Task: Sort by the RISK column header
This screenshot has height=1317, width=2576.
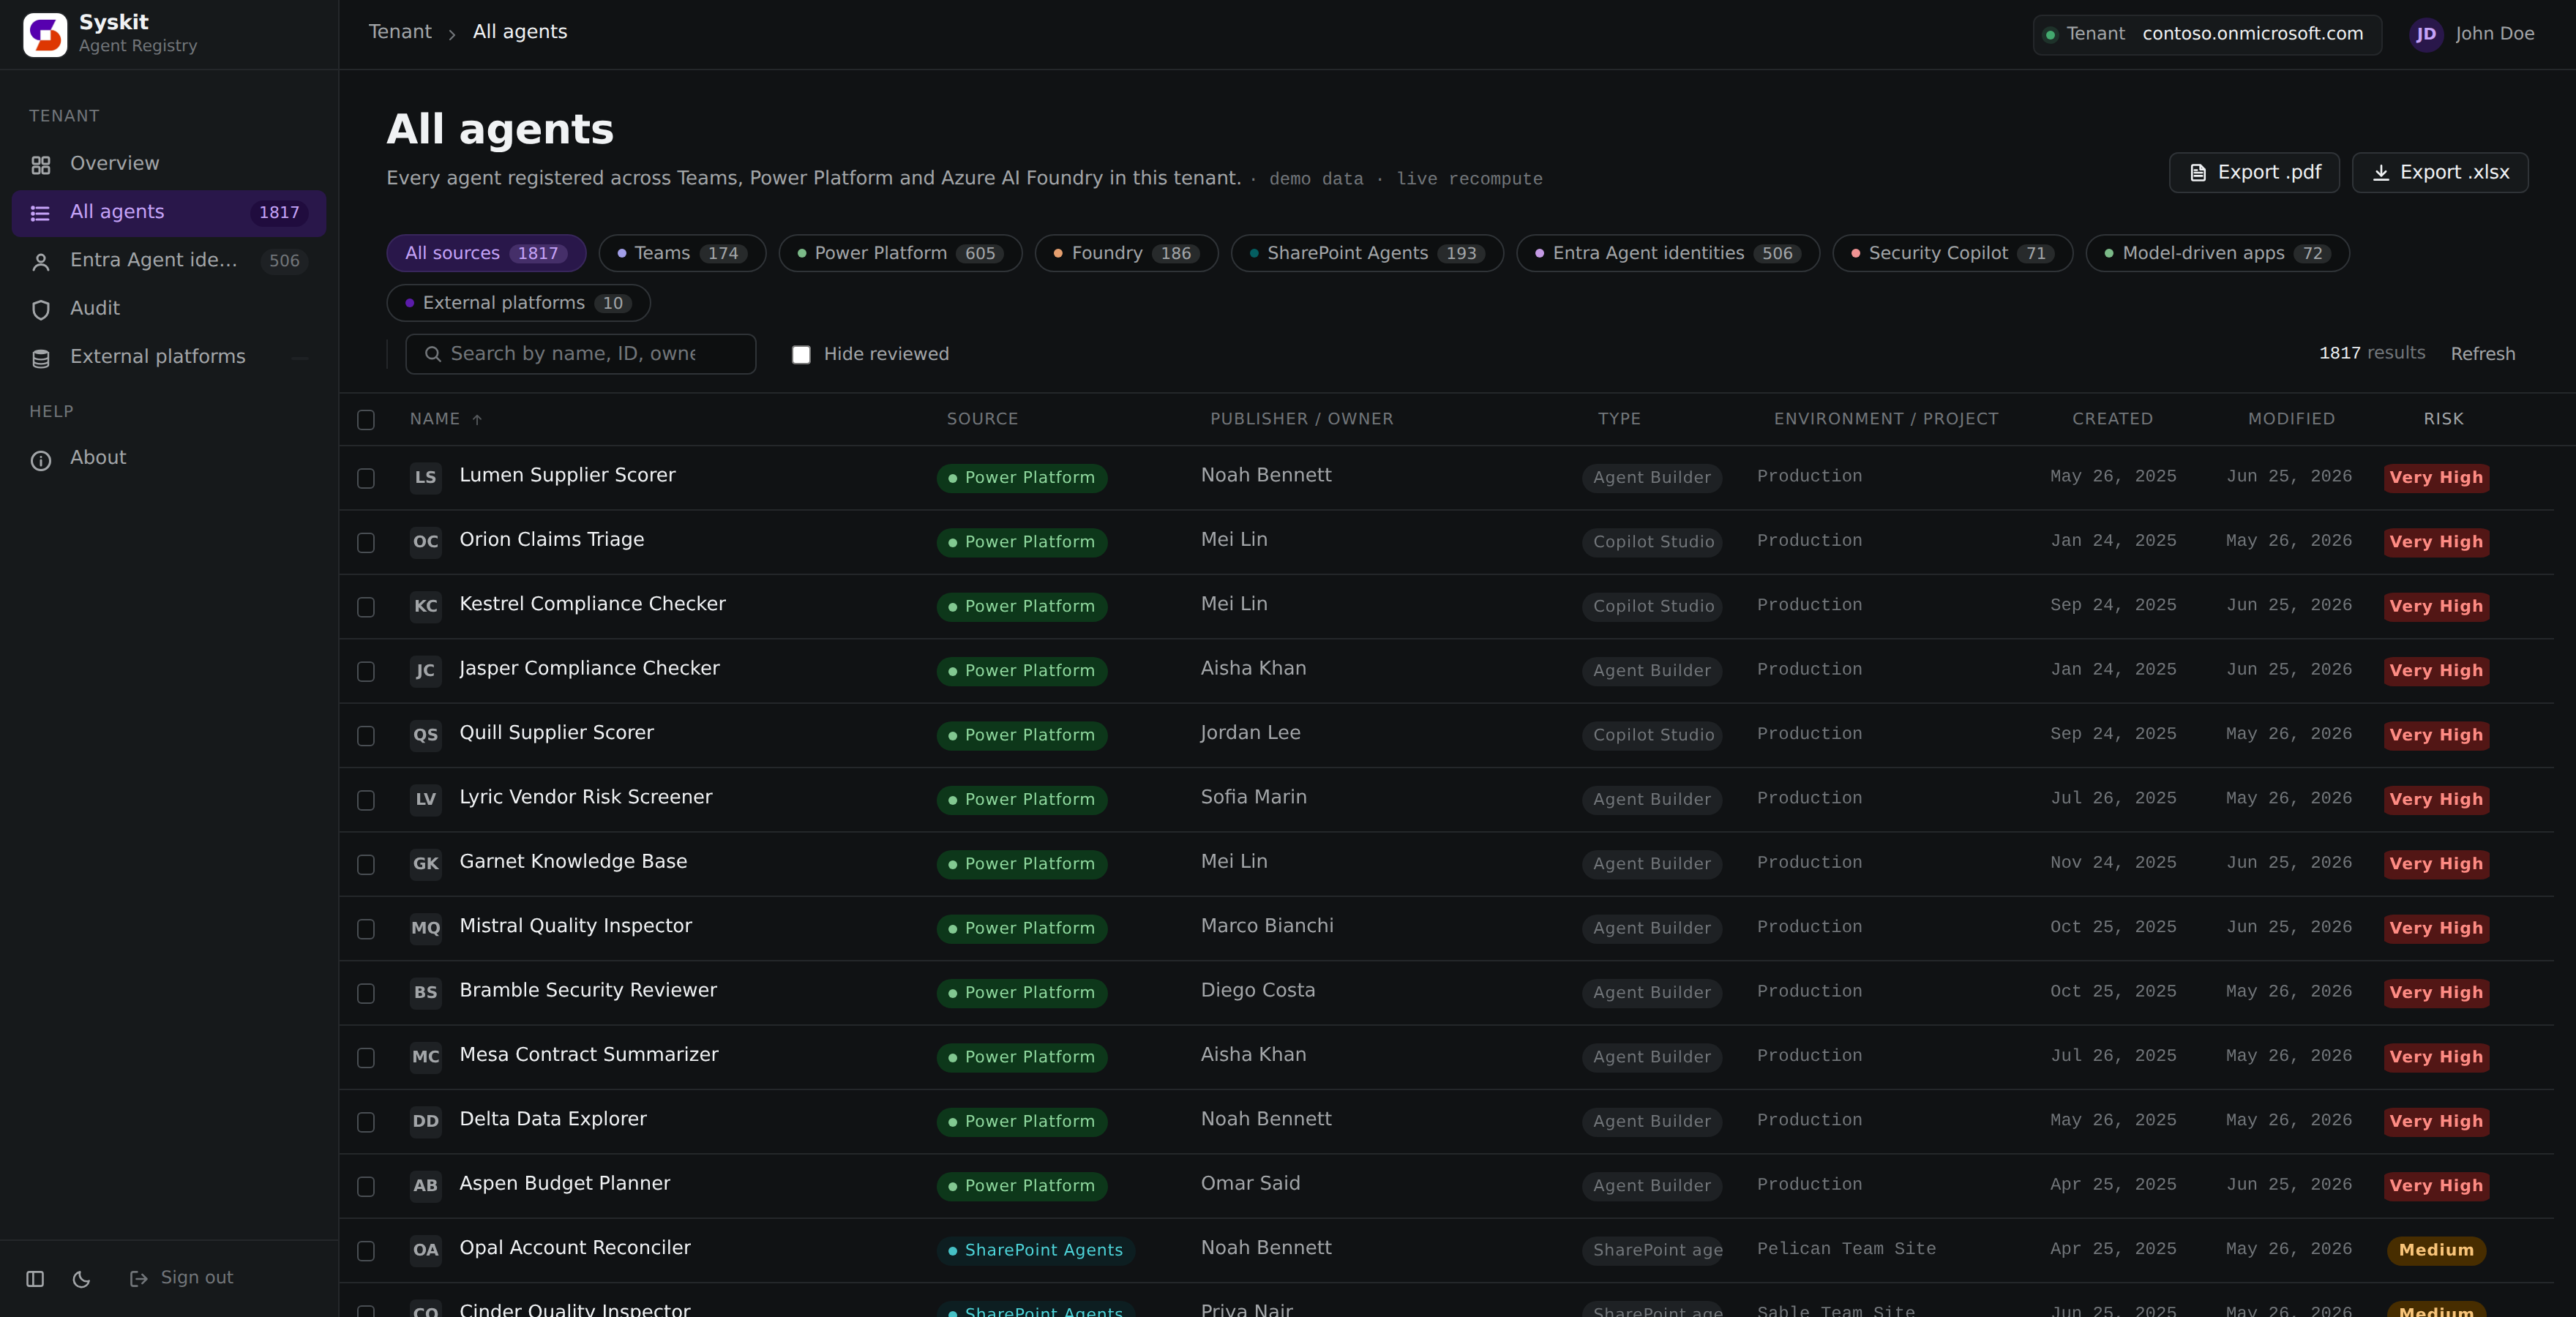Action: [x=2443, y=419]
